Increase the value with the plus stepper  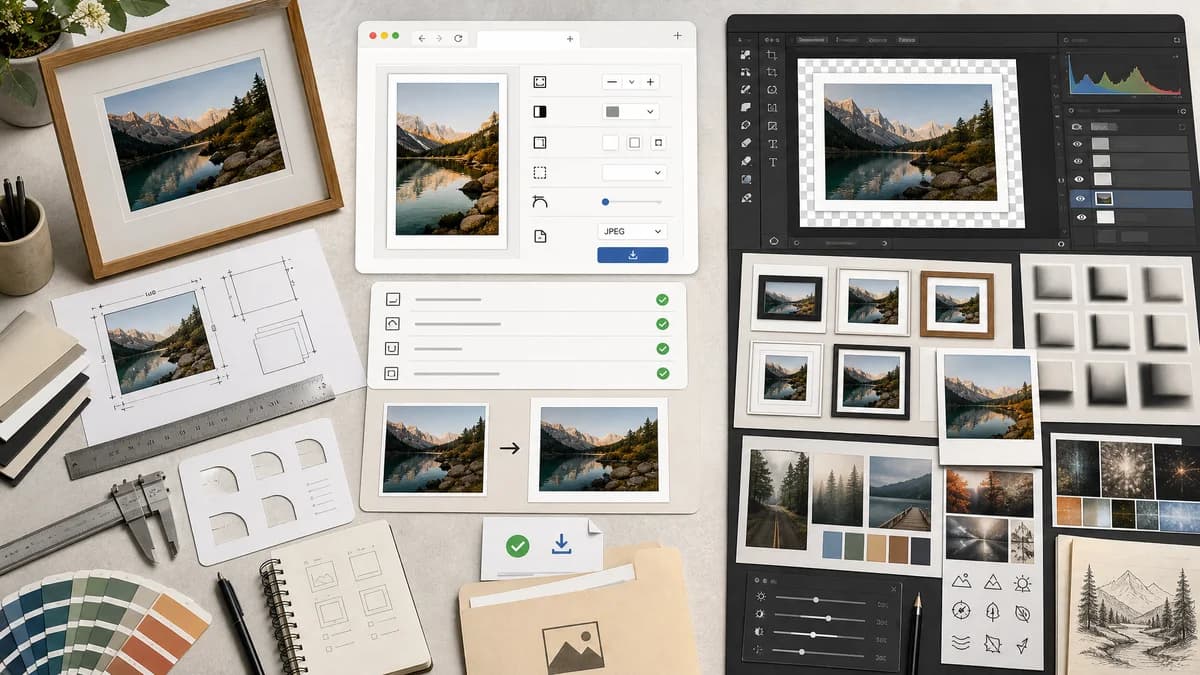click(x=650, y=82)
